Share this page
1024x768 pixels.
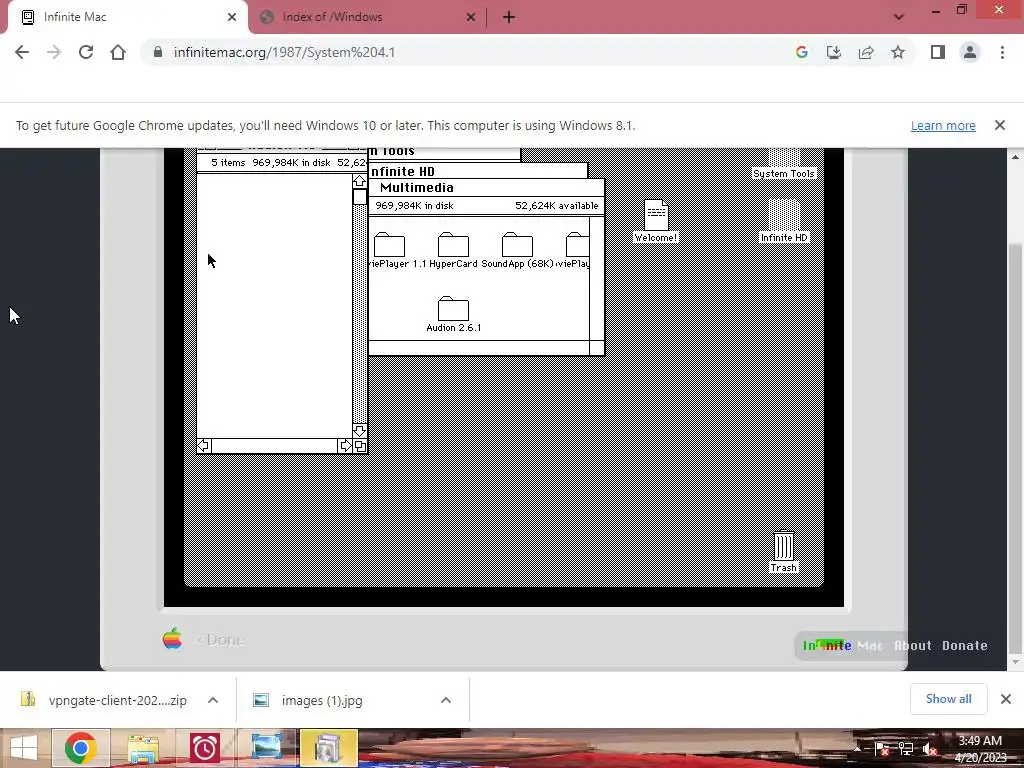click(866, 52)
